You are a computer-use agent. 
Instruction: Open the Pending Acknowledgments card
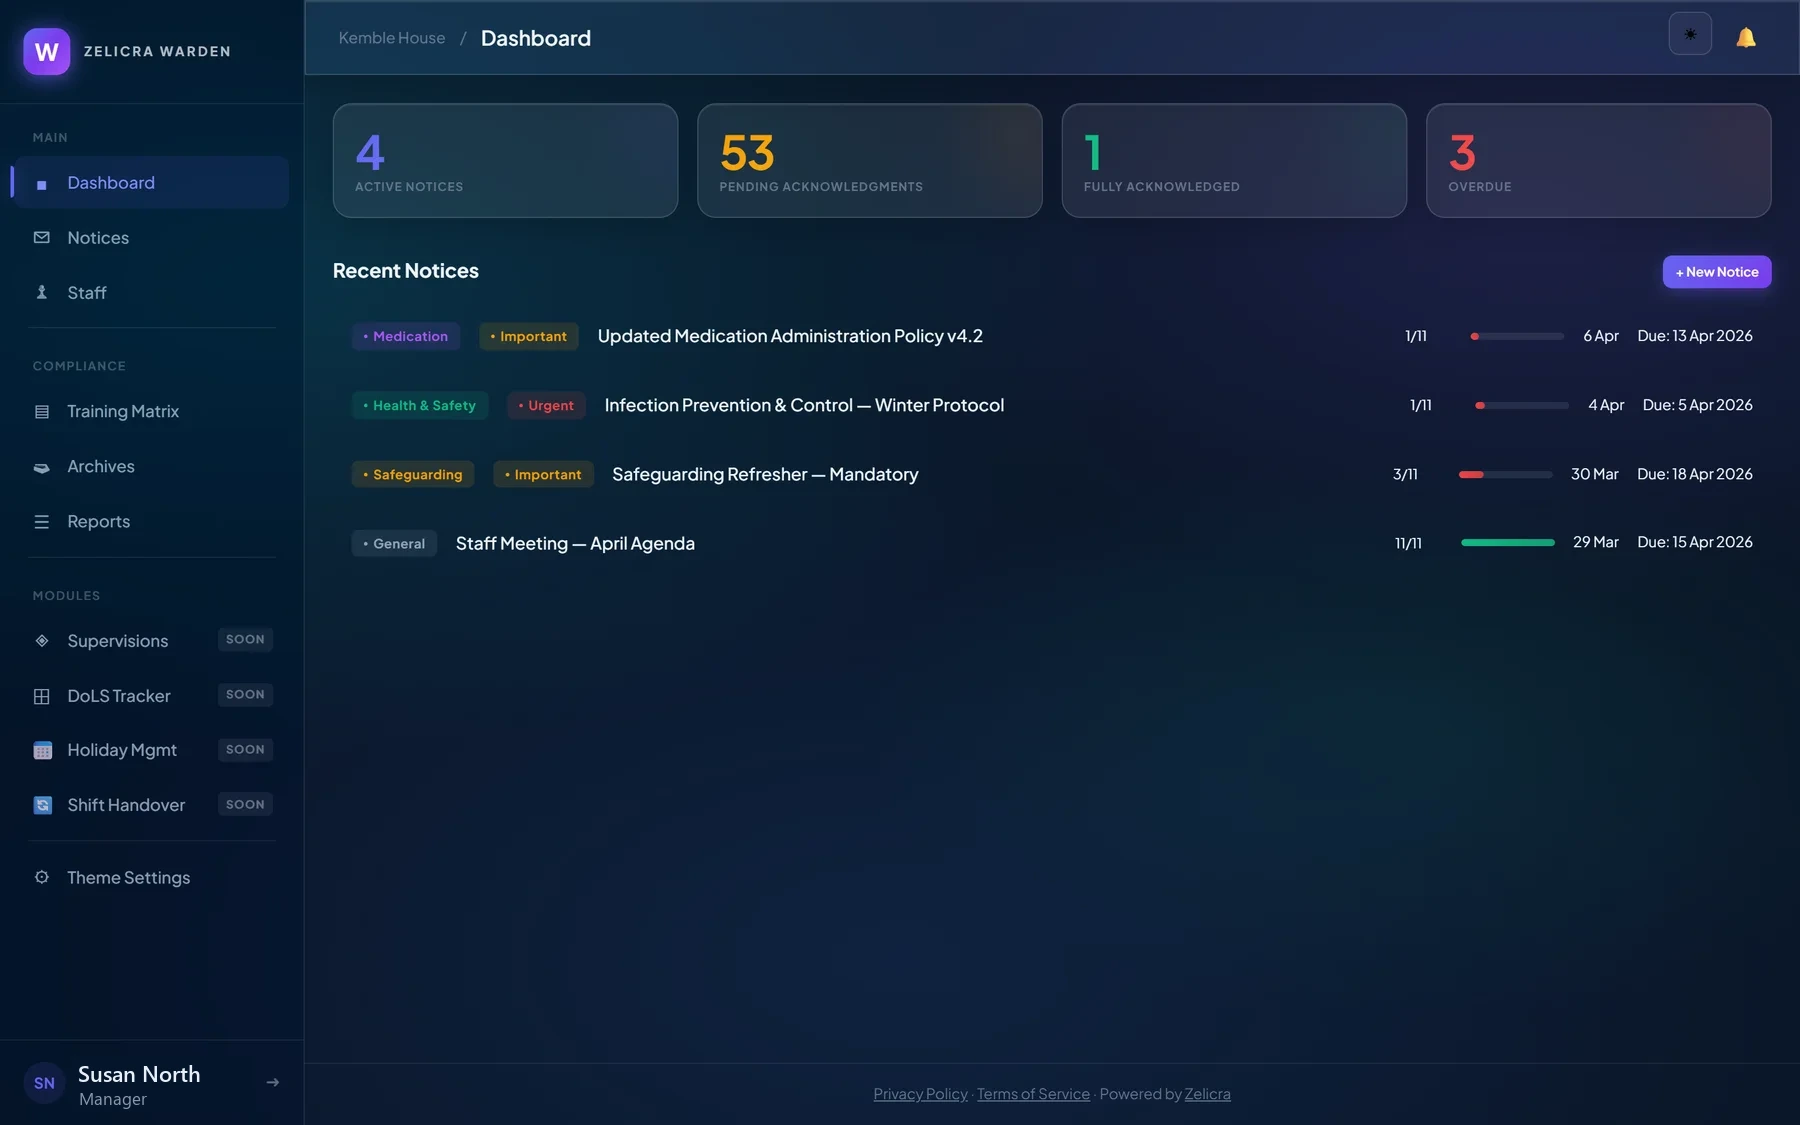(x=870, y=160)
